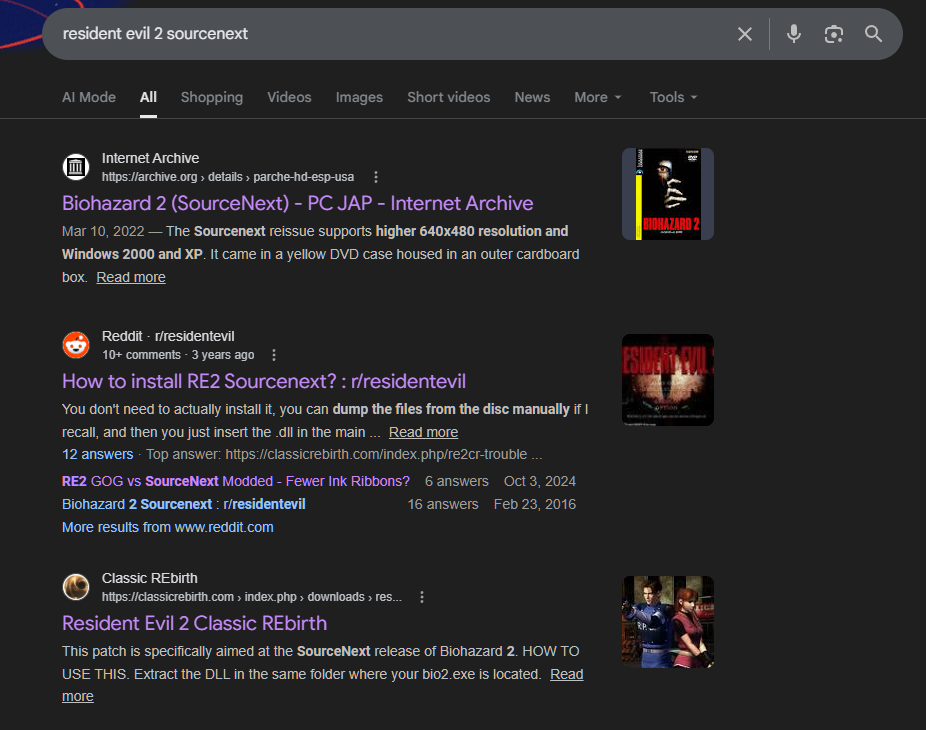The height and width of the screenshot is (730, 926).
Task: Switch to News tab
Action: 532,97
